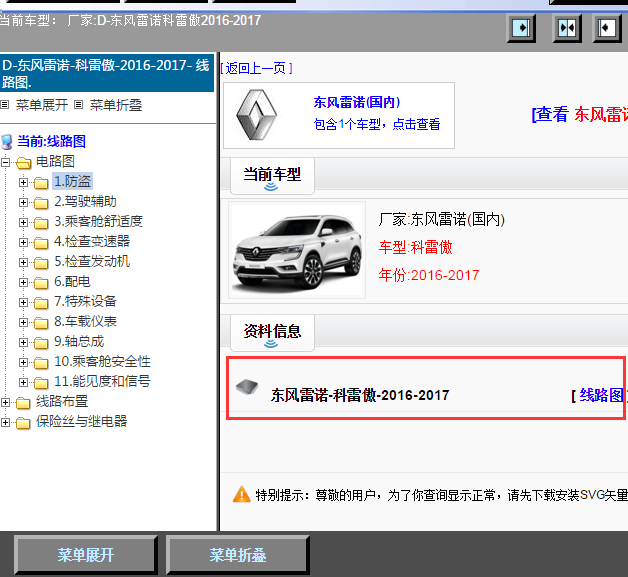628x577 pixels.
Task: Click the top 菜单折叠 text link
Action: point(116,105)
